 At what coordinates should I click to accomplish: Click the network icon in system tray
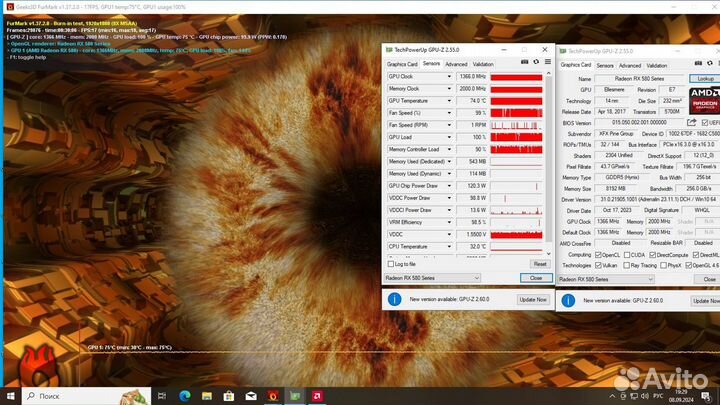[x=634, y=396]
